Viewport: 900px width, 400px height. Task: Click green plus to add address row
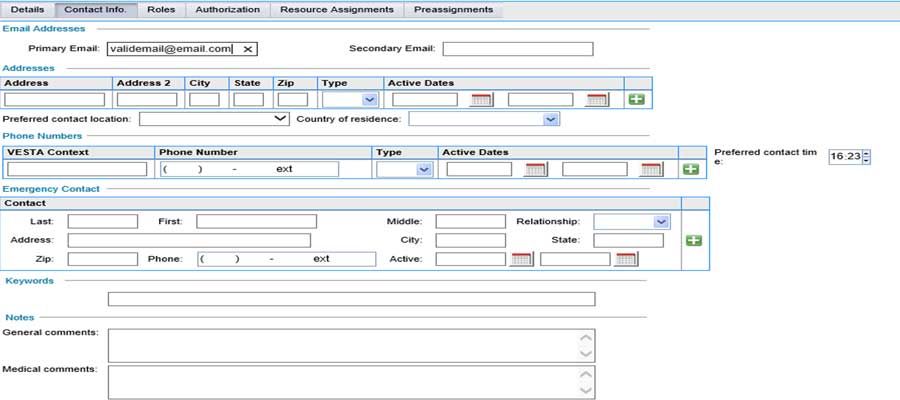coord(637,100)
